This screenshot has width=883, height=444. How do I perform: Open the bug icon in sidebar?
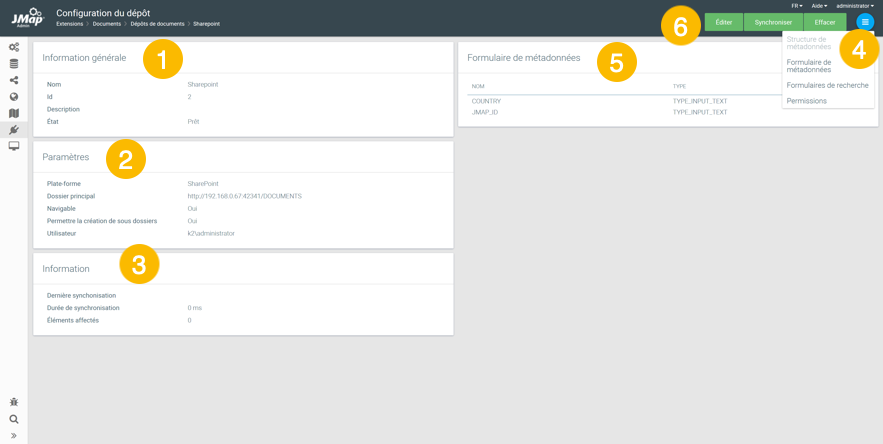coord(14,402)
